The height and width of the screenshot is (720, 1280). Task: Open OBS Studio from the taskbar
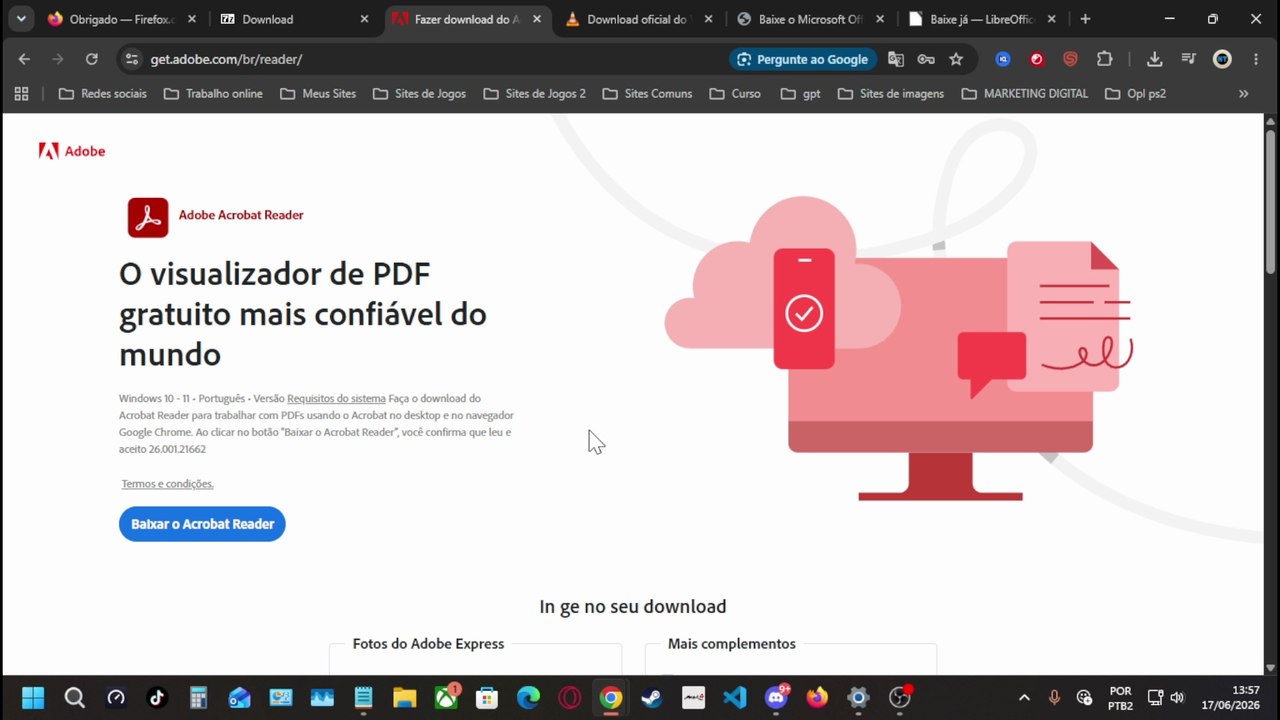pyautogui.click(x=899, y=697)
